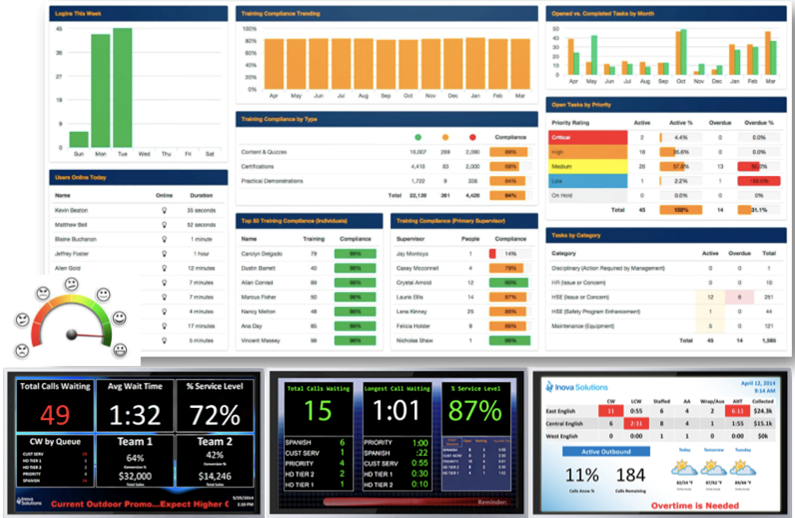Click the Inova Solutions logo
The height and width of the screenshot is (518, 795).
pyautogui.click(x=576, y=387)
